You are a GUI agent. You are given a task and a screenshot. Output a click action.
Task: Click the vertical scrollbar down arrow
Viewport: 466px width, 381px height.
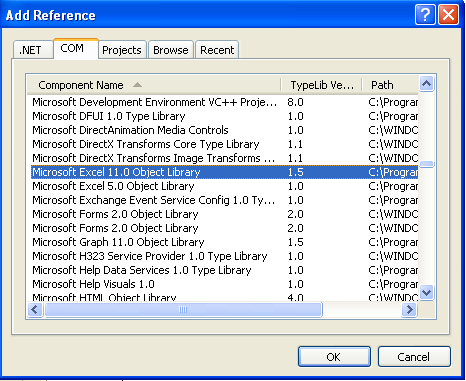point(427,293)
